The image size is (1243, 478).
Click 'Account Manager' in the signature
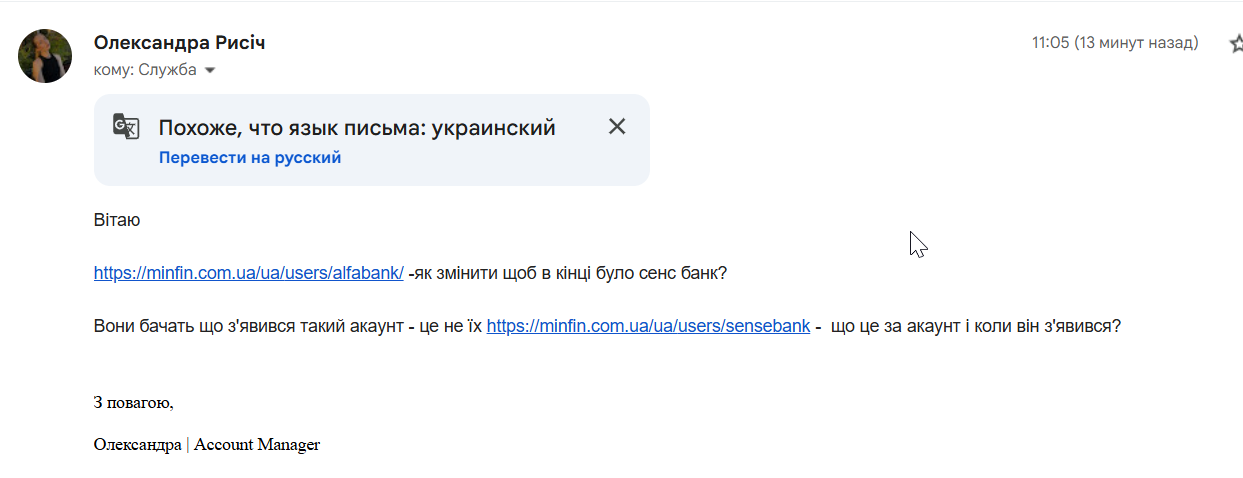[257, 445]
